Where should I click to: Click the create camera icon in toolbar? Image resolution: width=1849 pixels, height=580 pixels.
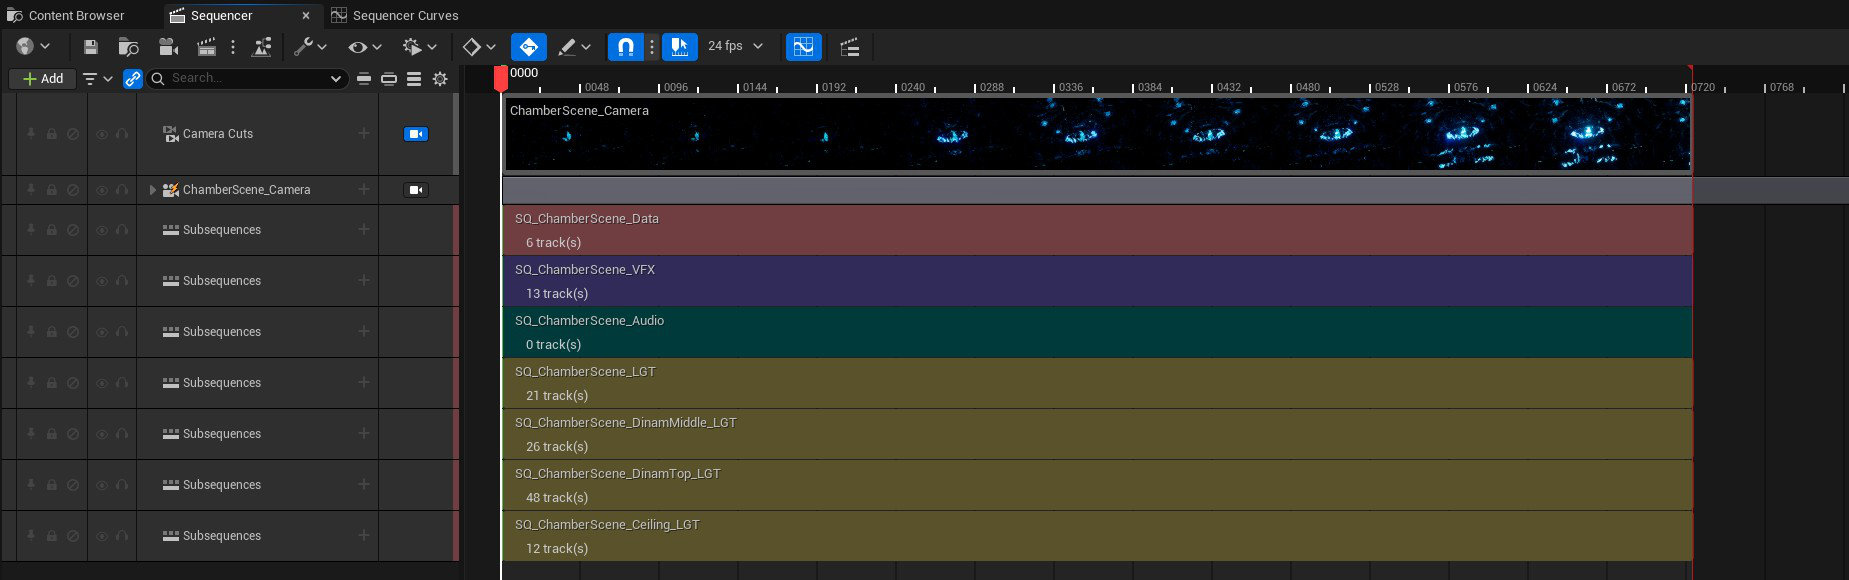[169, 47]
